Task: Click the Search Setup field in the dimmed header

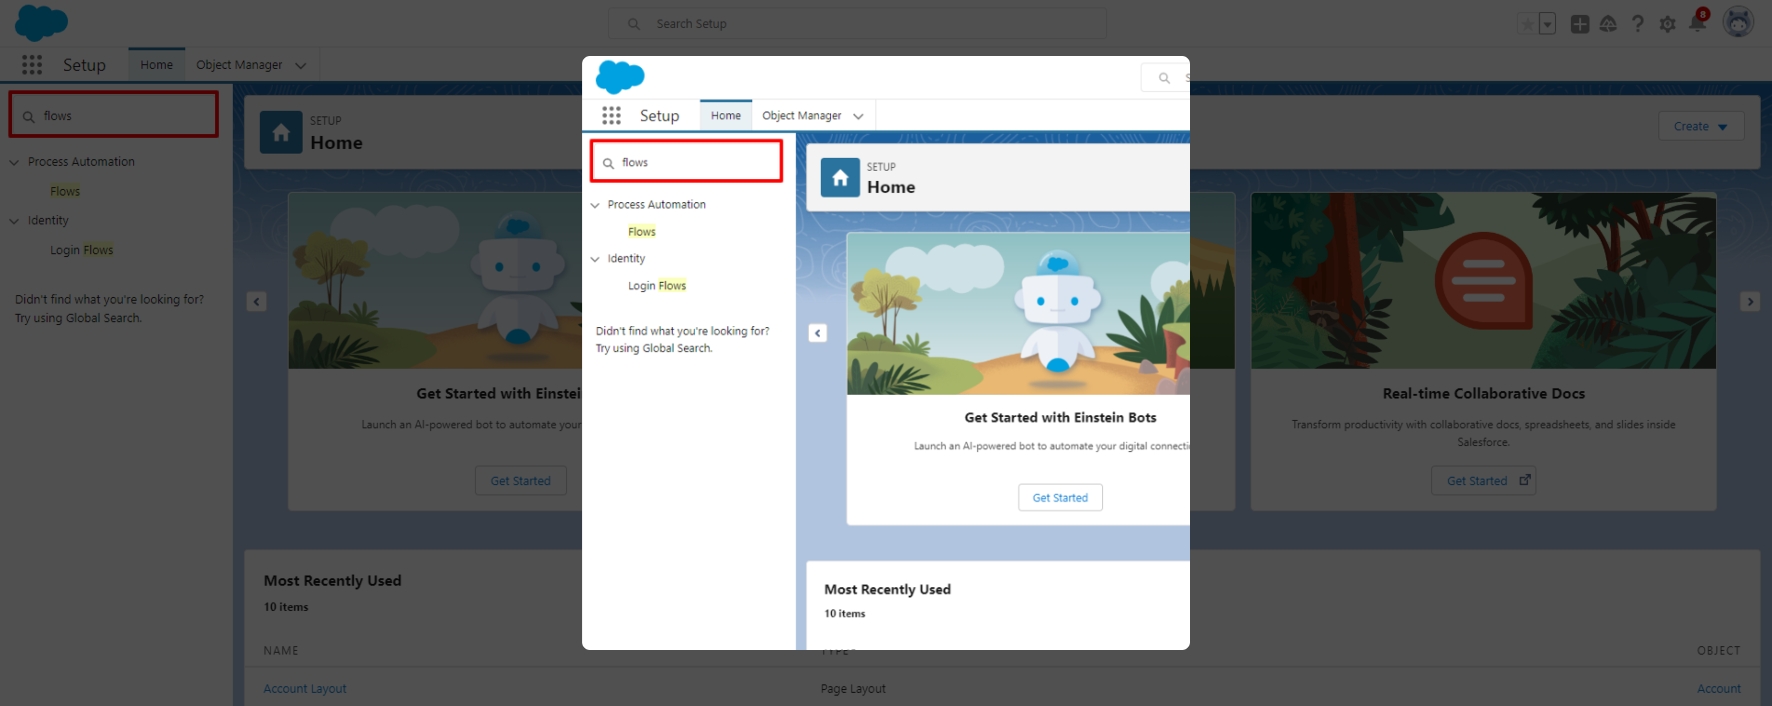Action: pyautogui.click(x=857, y=24)
